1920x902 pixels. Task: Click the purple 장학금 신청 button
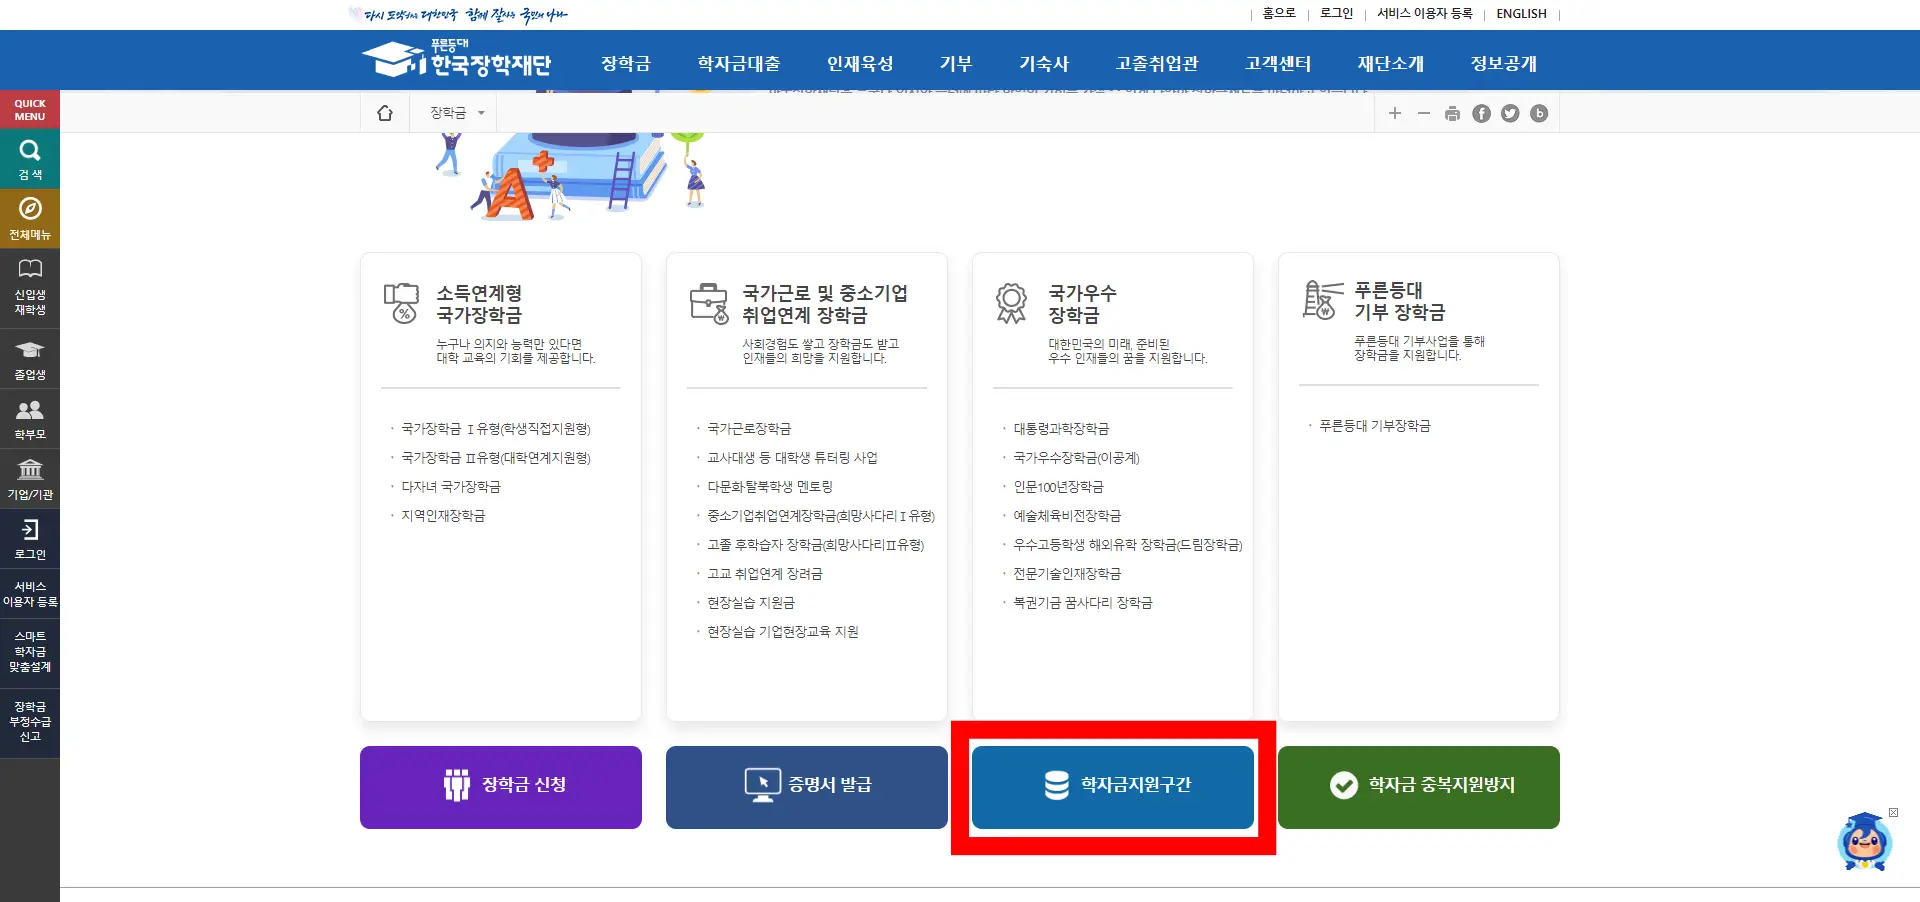[500, 787]
